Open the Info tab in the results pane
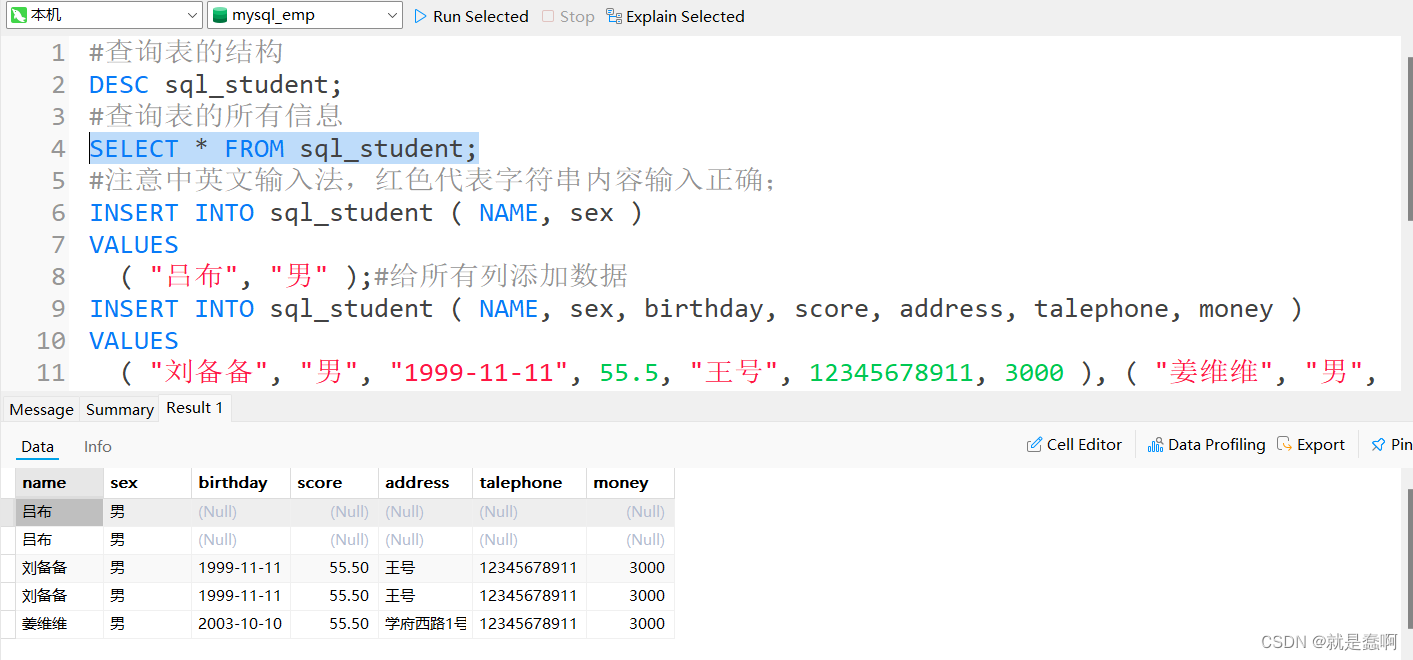Screen dimensions: 1413x660 (97, 446)
